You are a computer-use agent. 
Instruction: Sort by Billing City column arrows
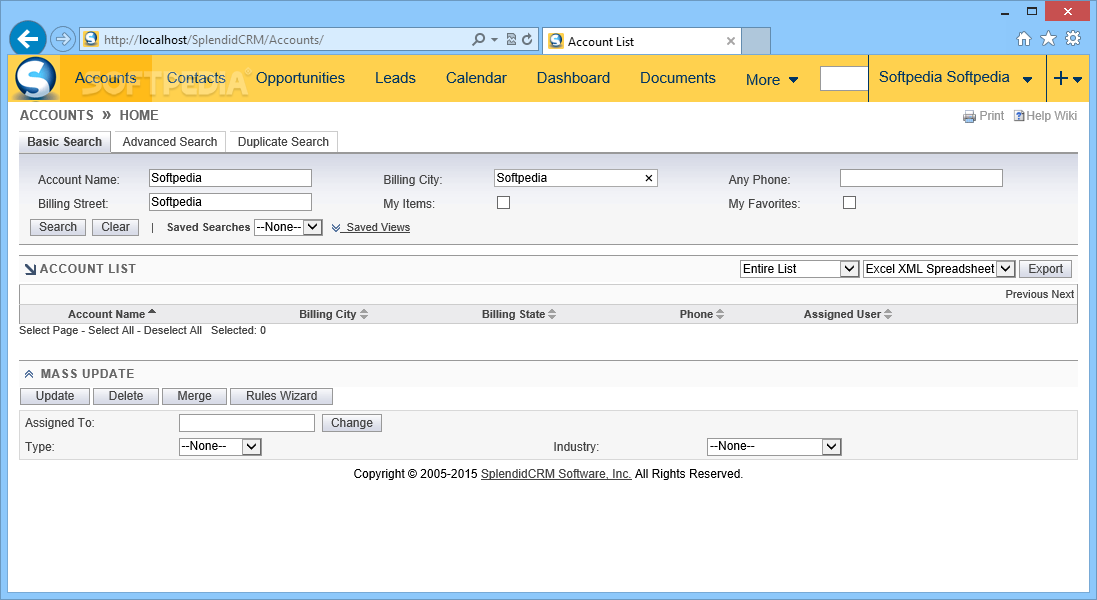click(364, 315)
